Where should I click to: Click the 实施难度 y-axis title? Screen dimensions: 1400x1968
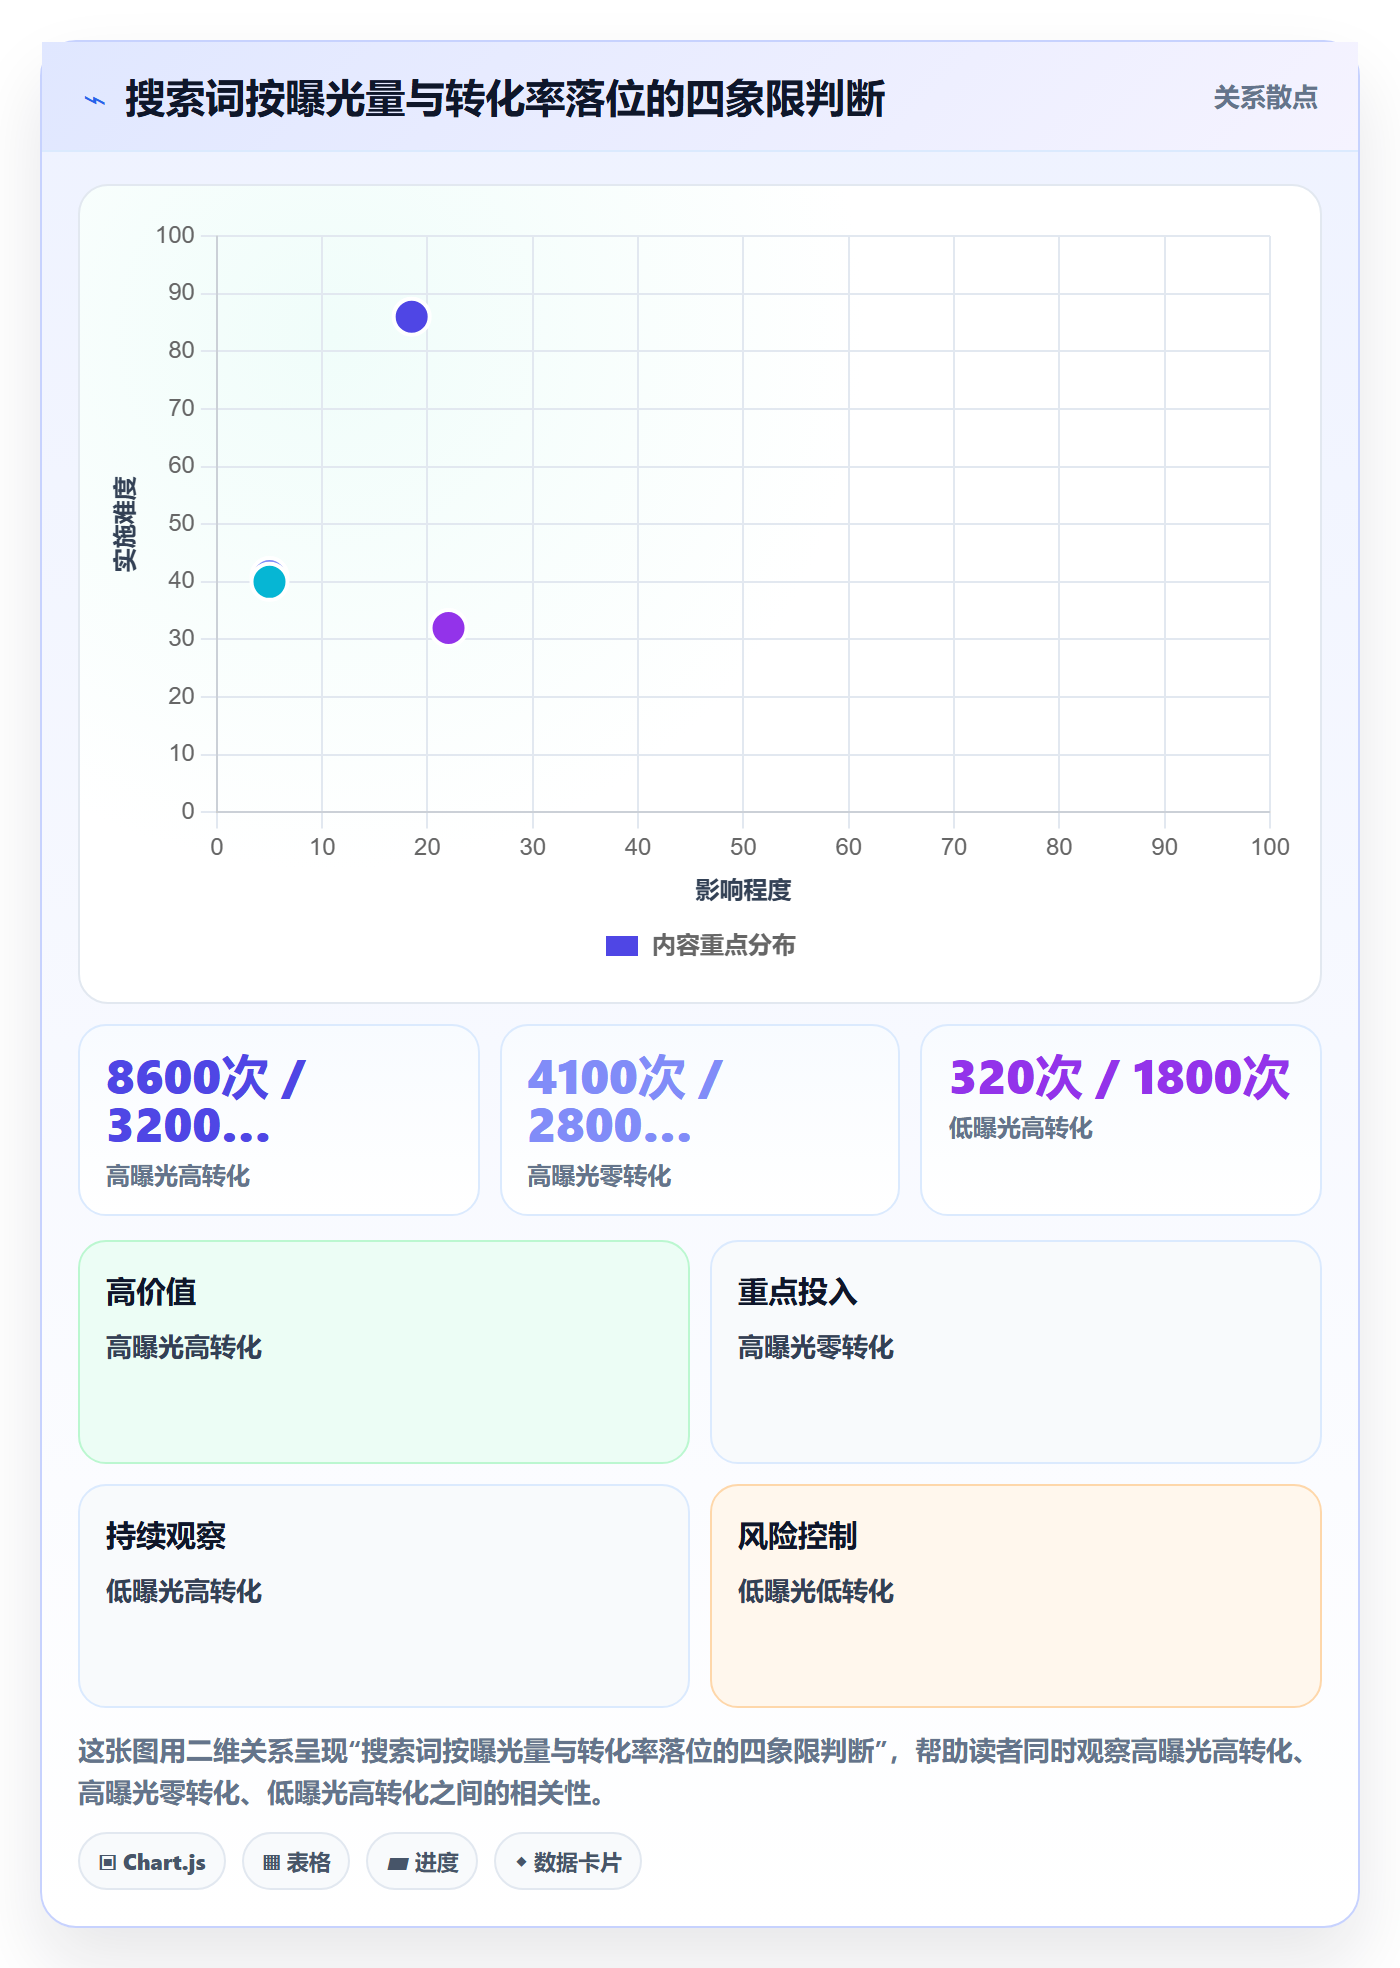click(x=125, y=524)
